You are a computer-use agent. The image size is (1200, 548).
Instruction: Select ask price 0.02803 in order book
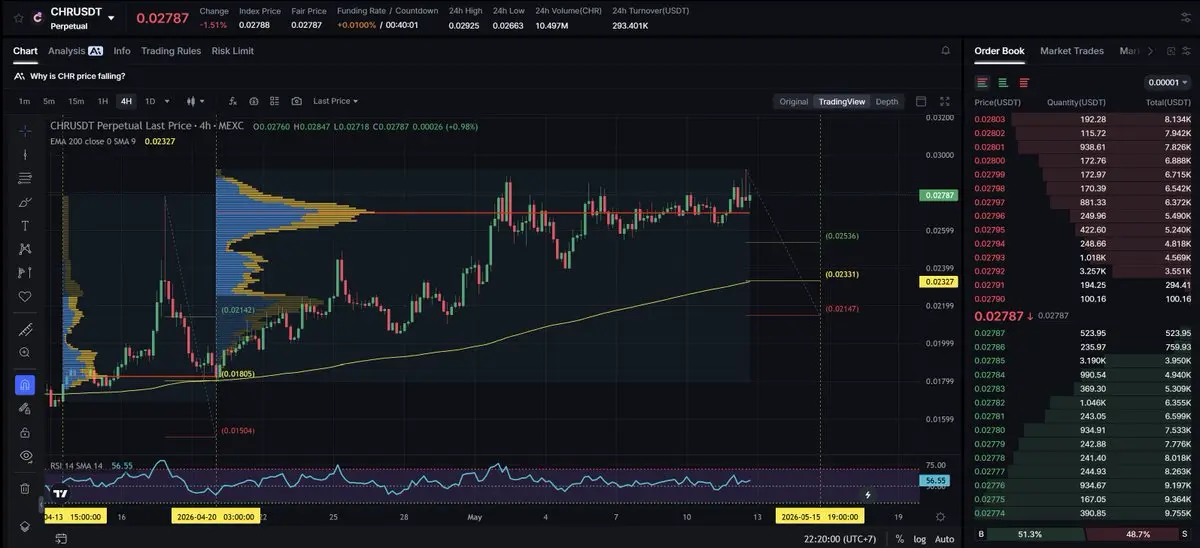click(990, 119)
